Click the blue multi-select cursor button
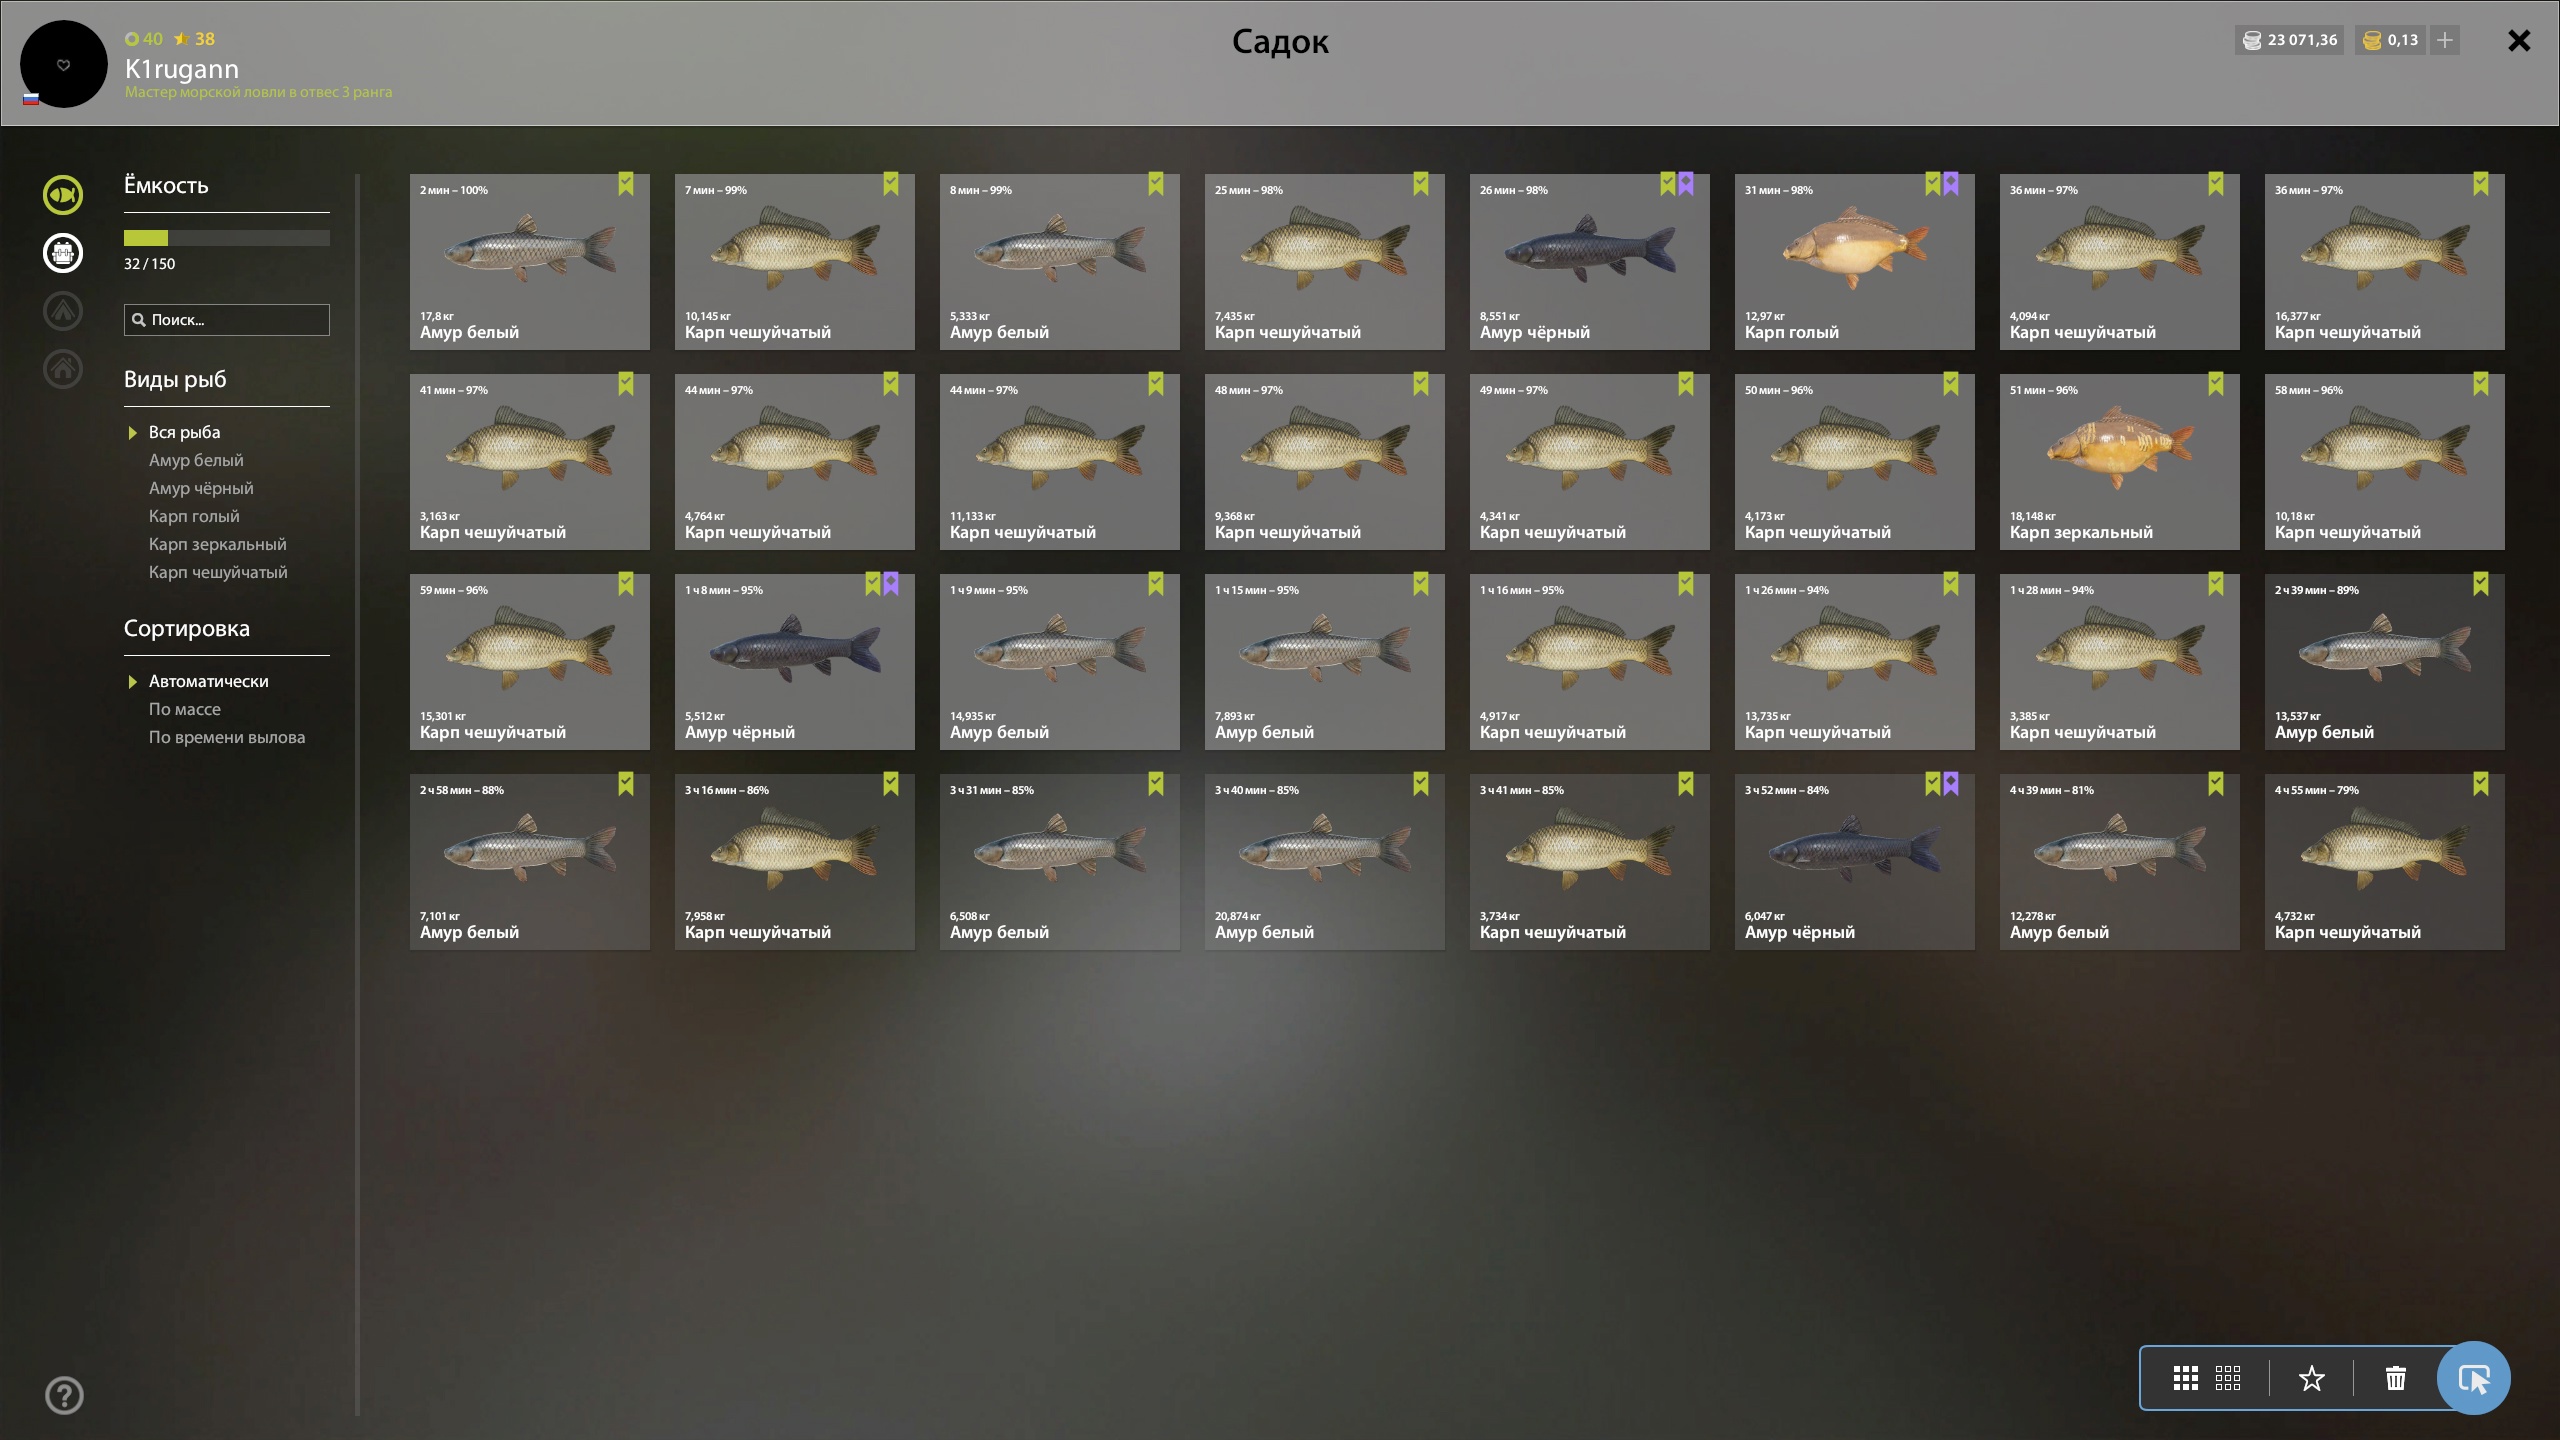Viewport: 2560px width, 1440px height. tap(2473, 1378)
